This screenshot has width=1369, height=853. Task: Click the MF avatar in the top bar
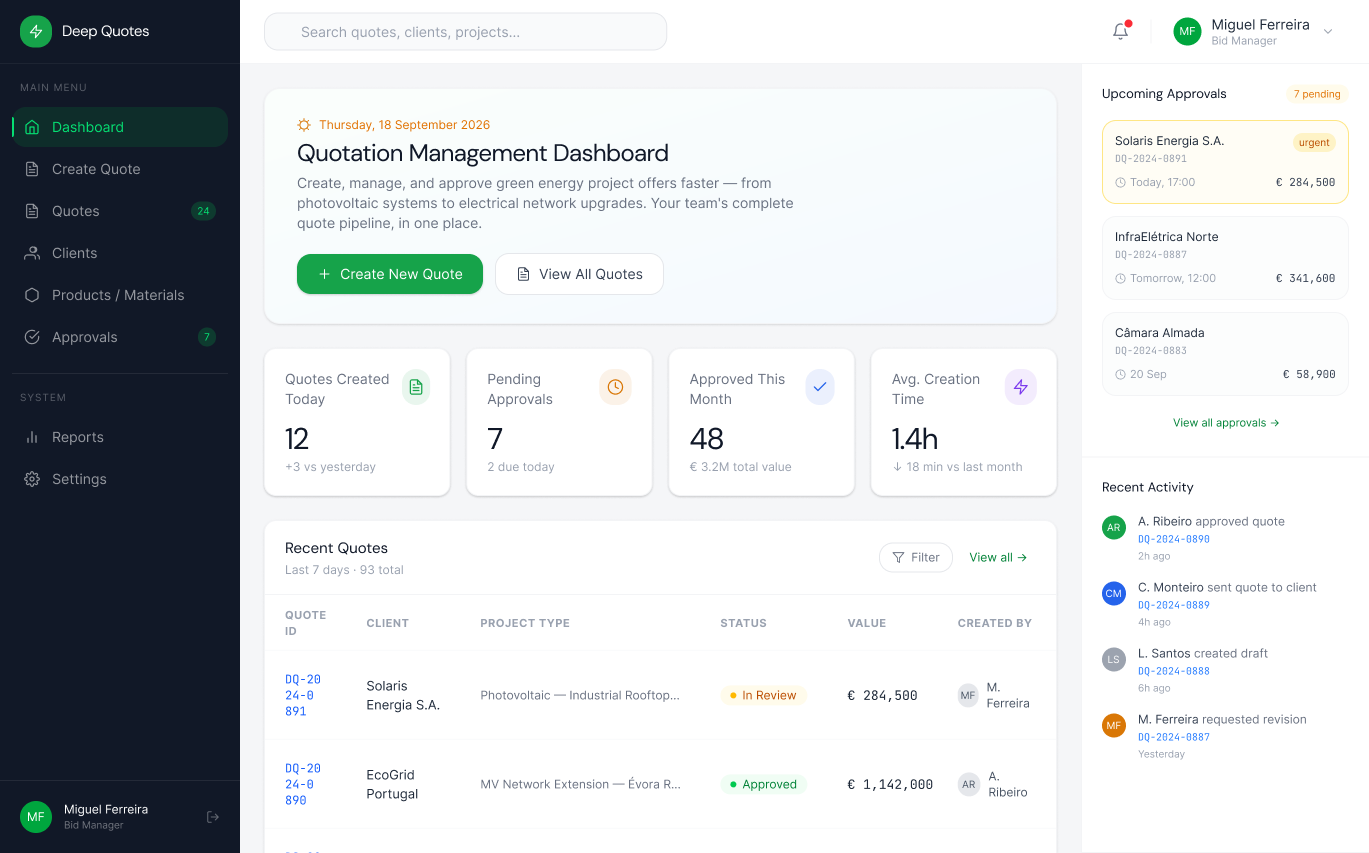click(x=1187, y=31)
